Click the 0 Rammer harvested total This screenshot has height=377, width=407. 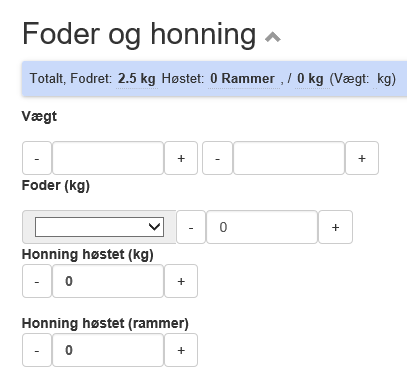pyautogui.click(x=243, y=79)
